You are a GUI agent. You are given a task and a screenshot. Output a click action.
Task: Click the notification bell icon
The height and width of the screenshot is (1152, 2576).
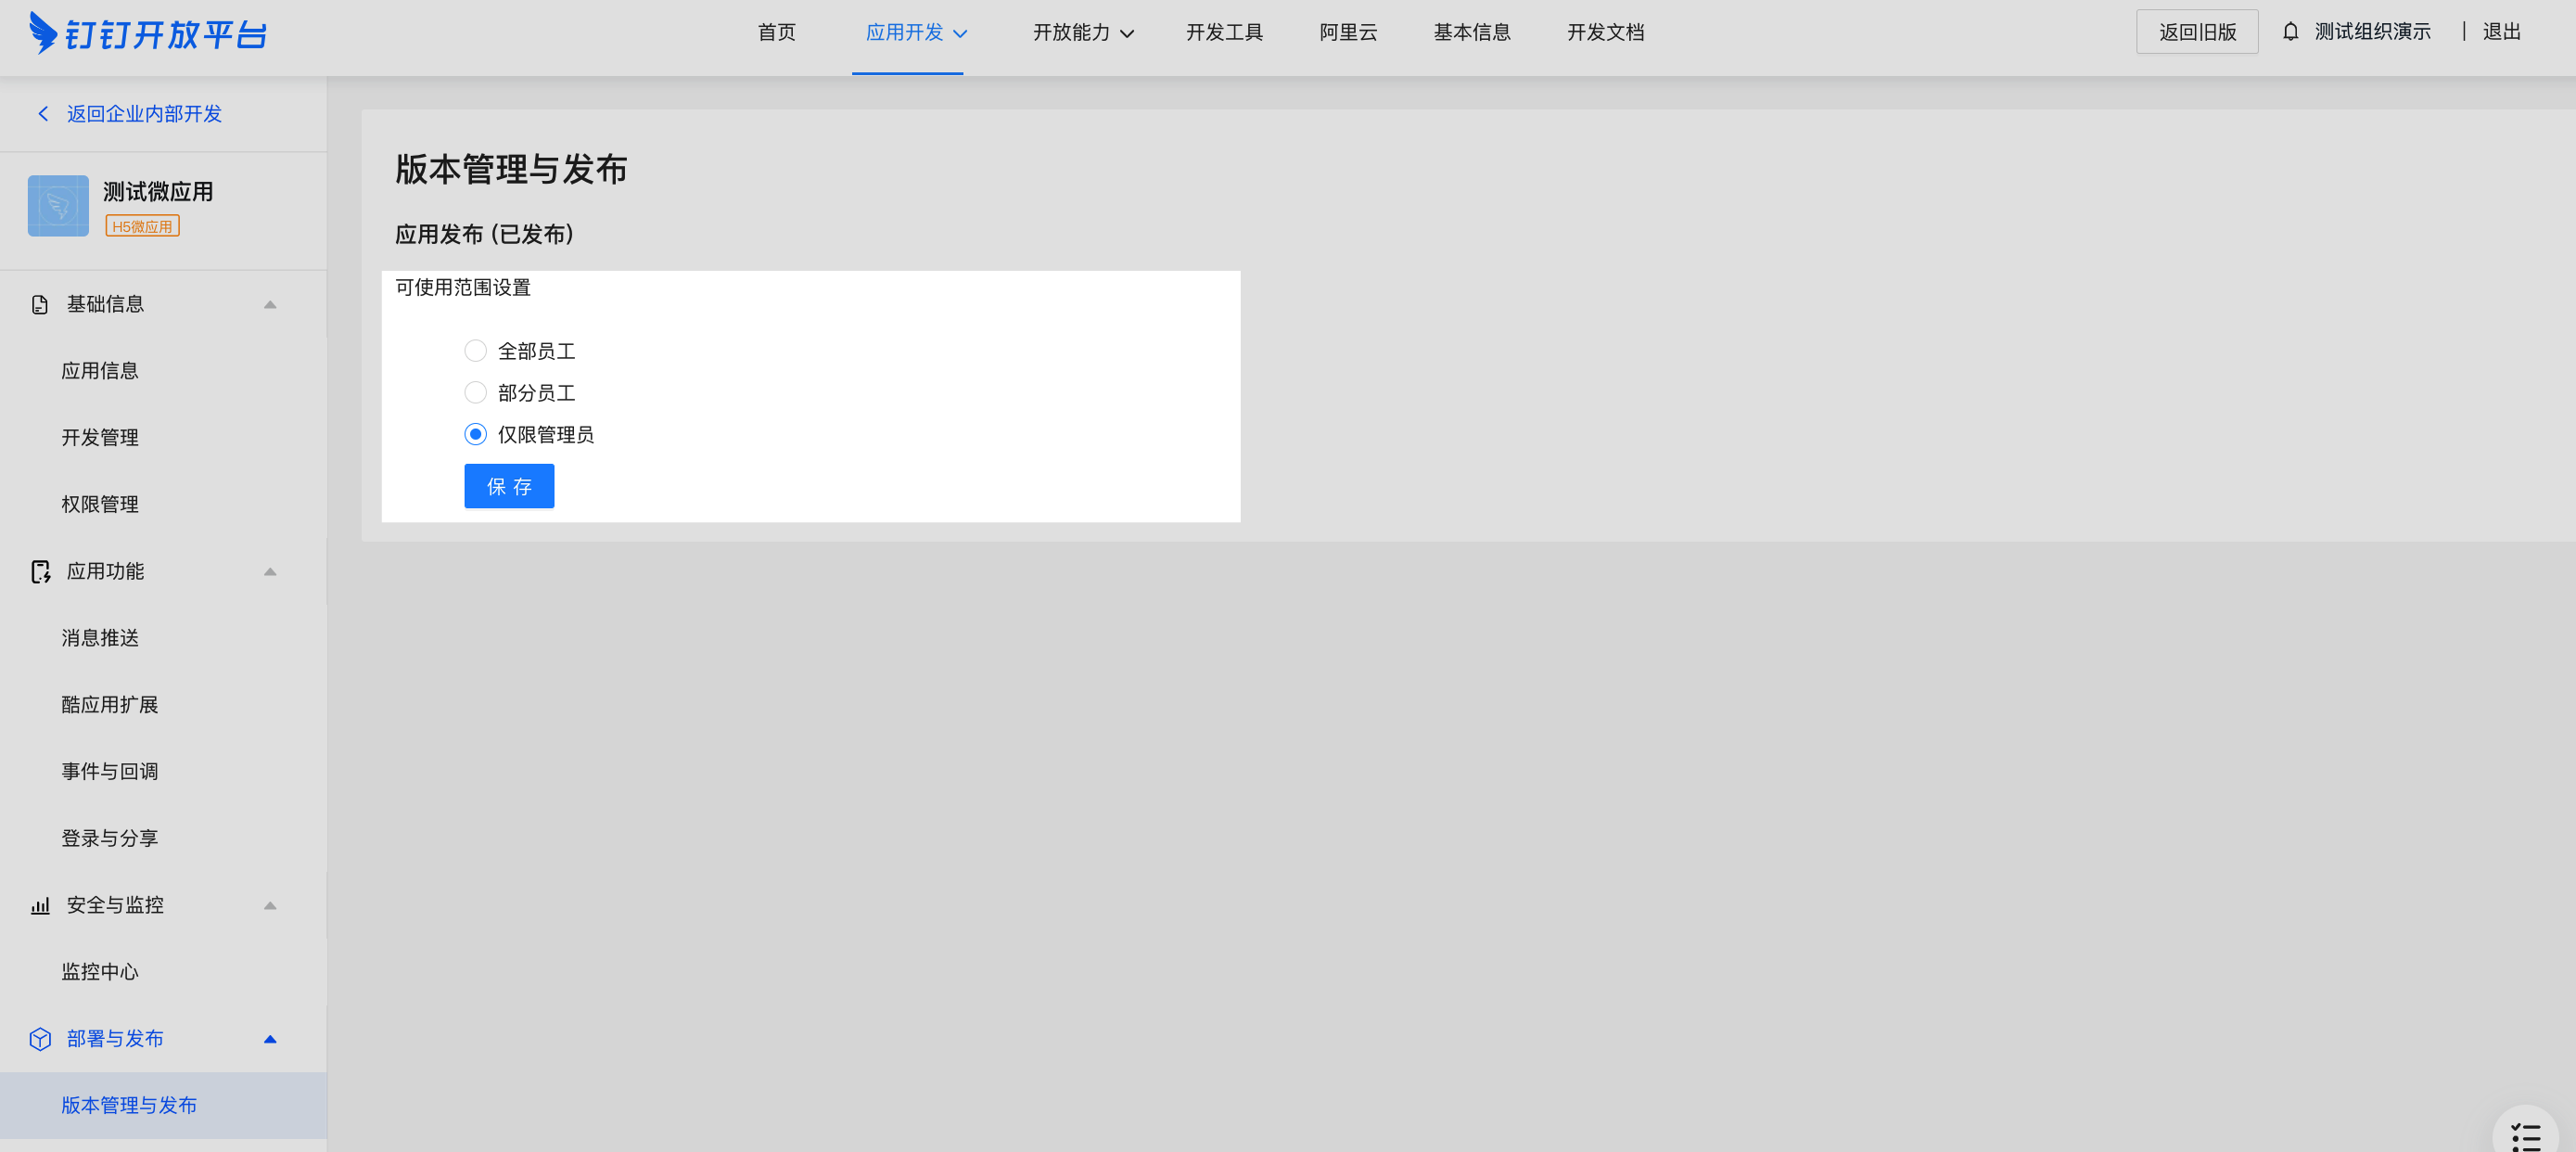coord(2290,32)
